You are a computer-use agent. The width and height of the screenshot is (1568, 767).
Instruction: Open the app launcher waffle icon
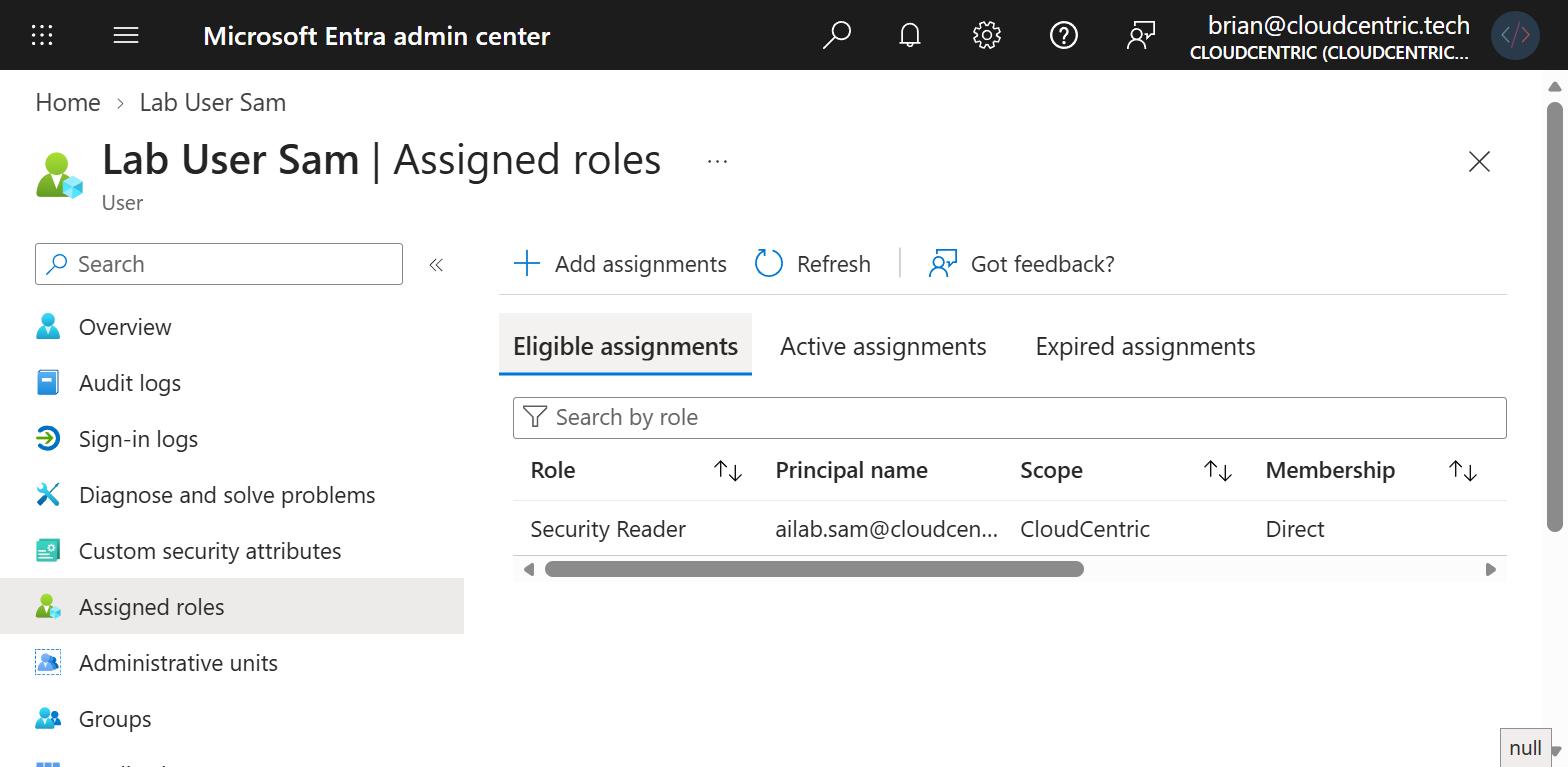click(x=42, y=35)
